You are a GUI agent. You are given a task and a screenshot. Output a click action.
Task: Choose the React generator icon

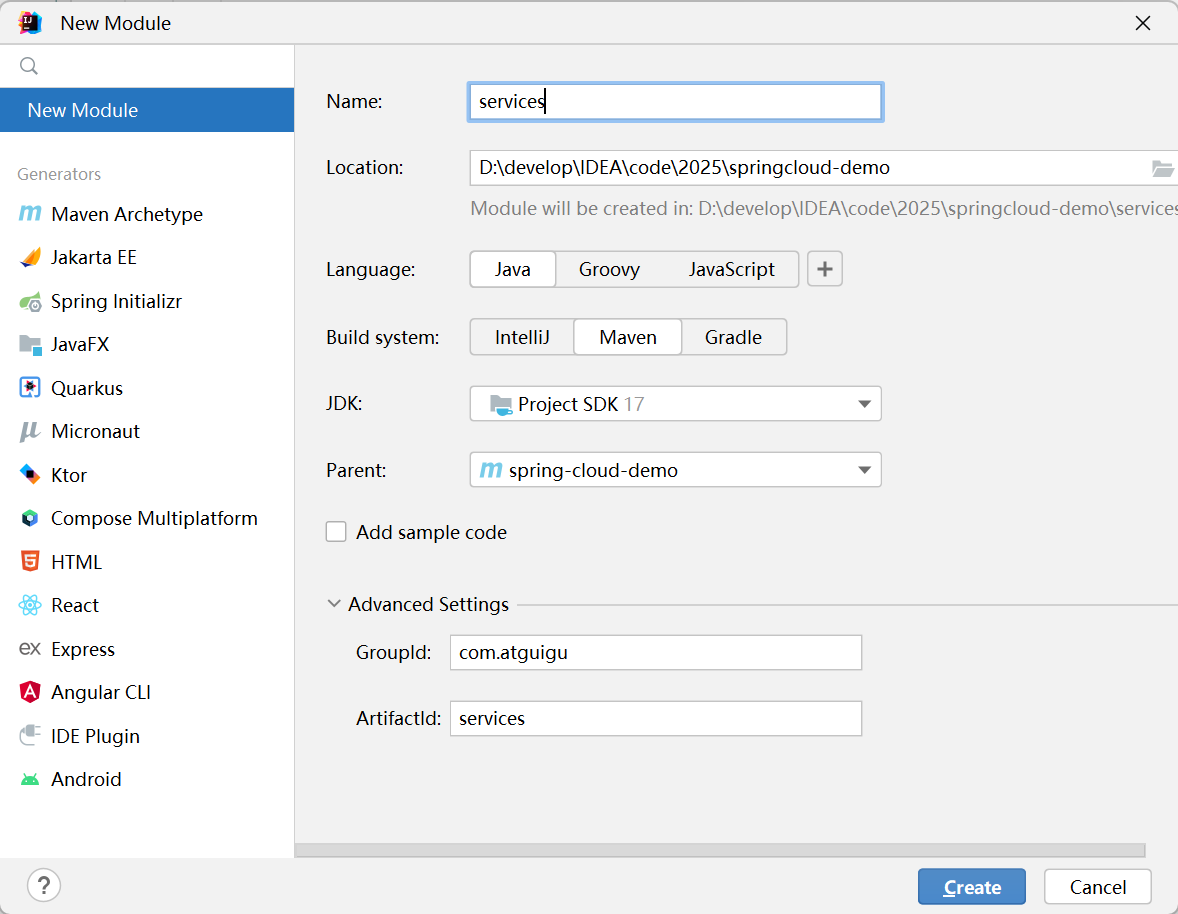(30, 605)
